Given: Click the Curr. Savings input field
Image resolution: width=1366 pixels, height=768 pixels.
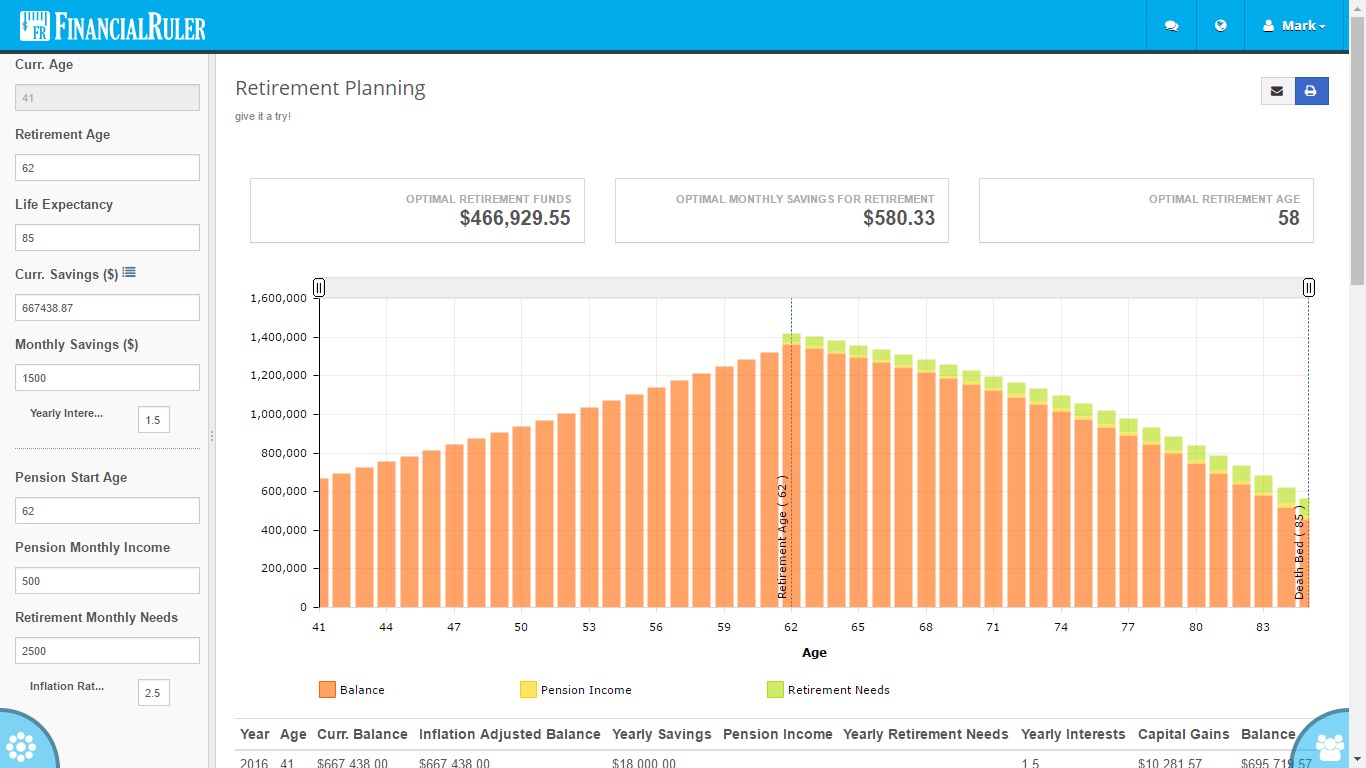Looking at the screenshot, I should tap(107, 308).
